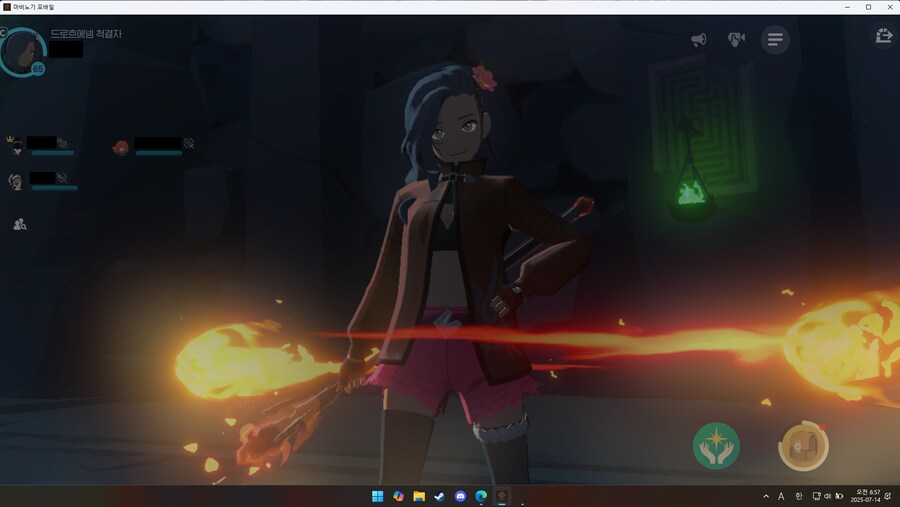
Task: Open the backpack inventory button
Action: [803, 446]
